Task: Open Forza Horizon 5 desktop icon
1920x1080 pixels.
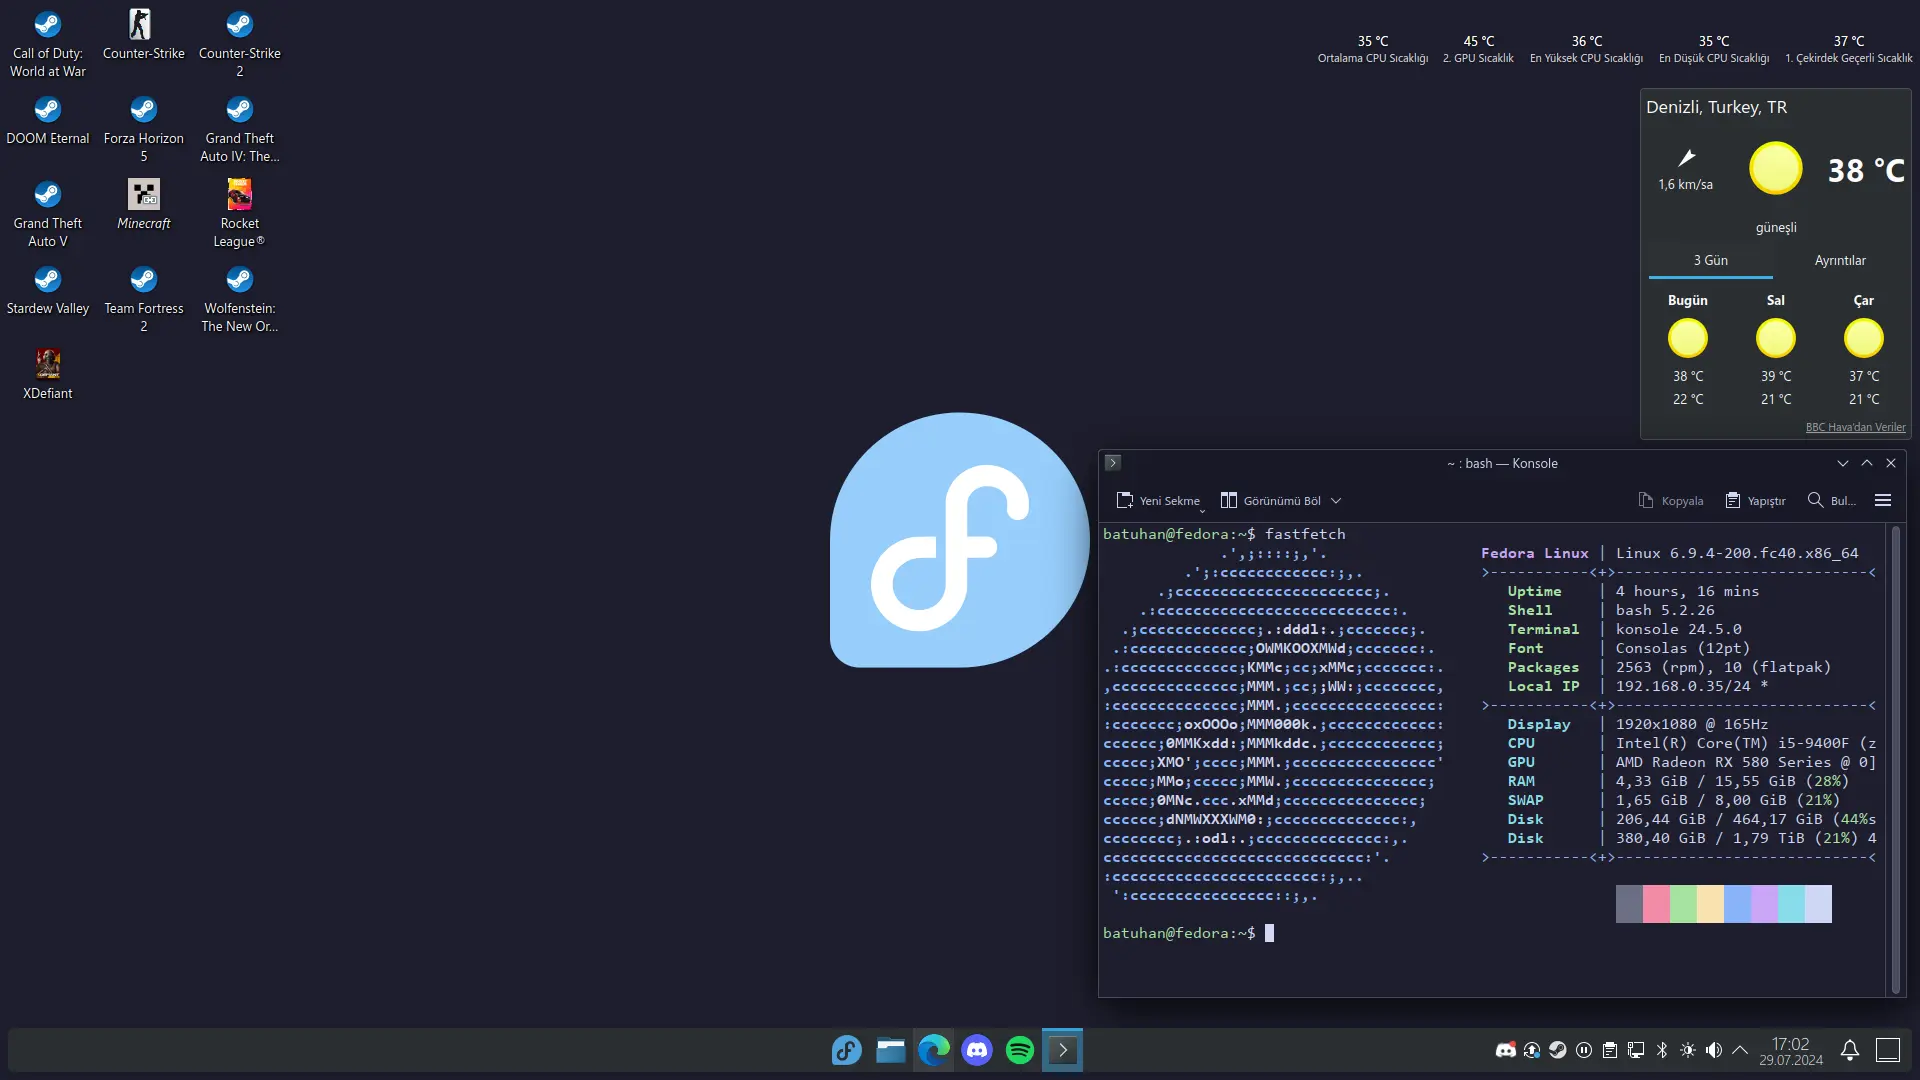Action: pyautogui.click(x=144, y=129)
